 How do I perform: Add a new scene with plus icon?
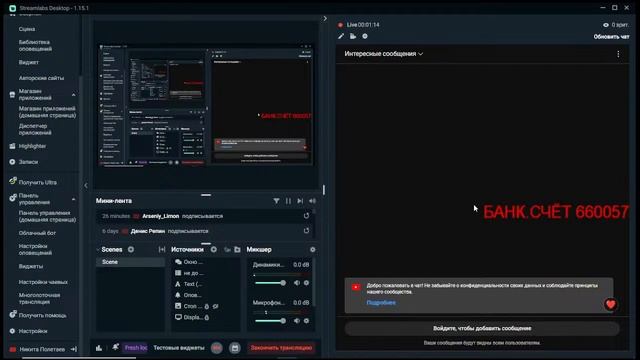(131, 249)
